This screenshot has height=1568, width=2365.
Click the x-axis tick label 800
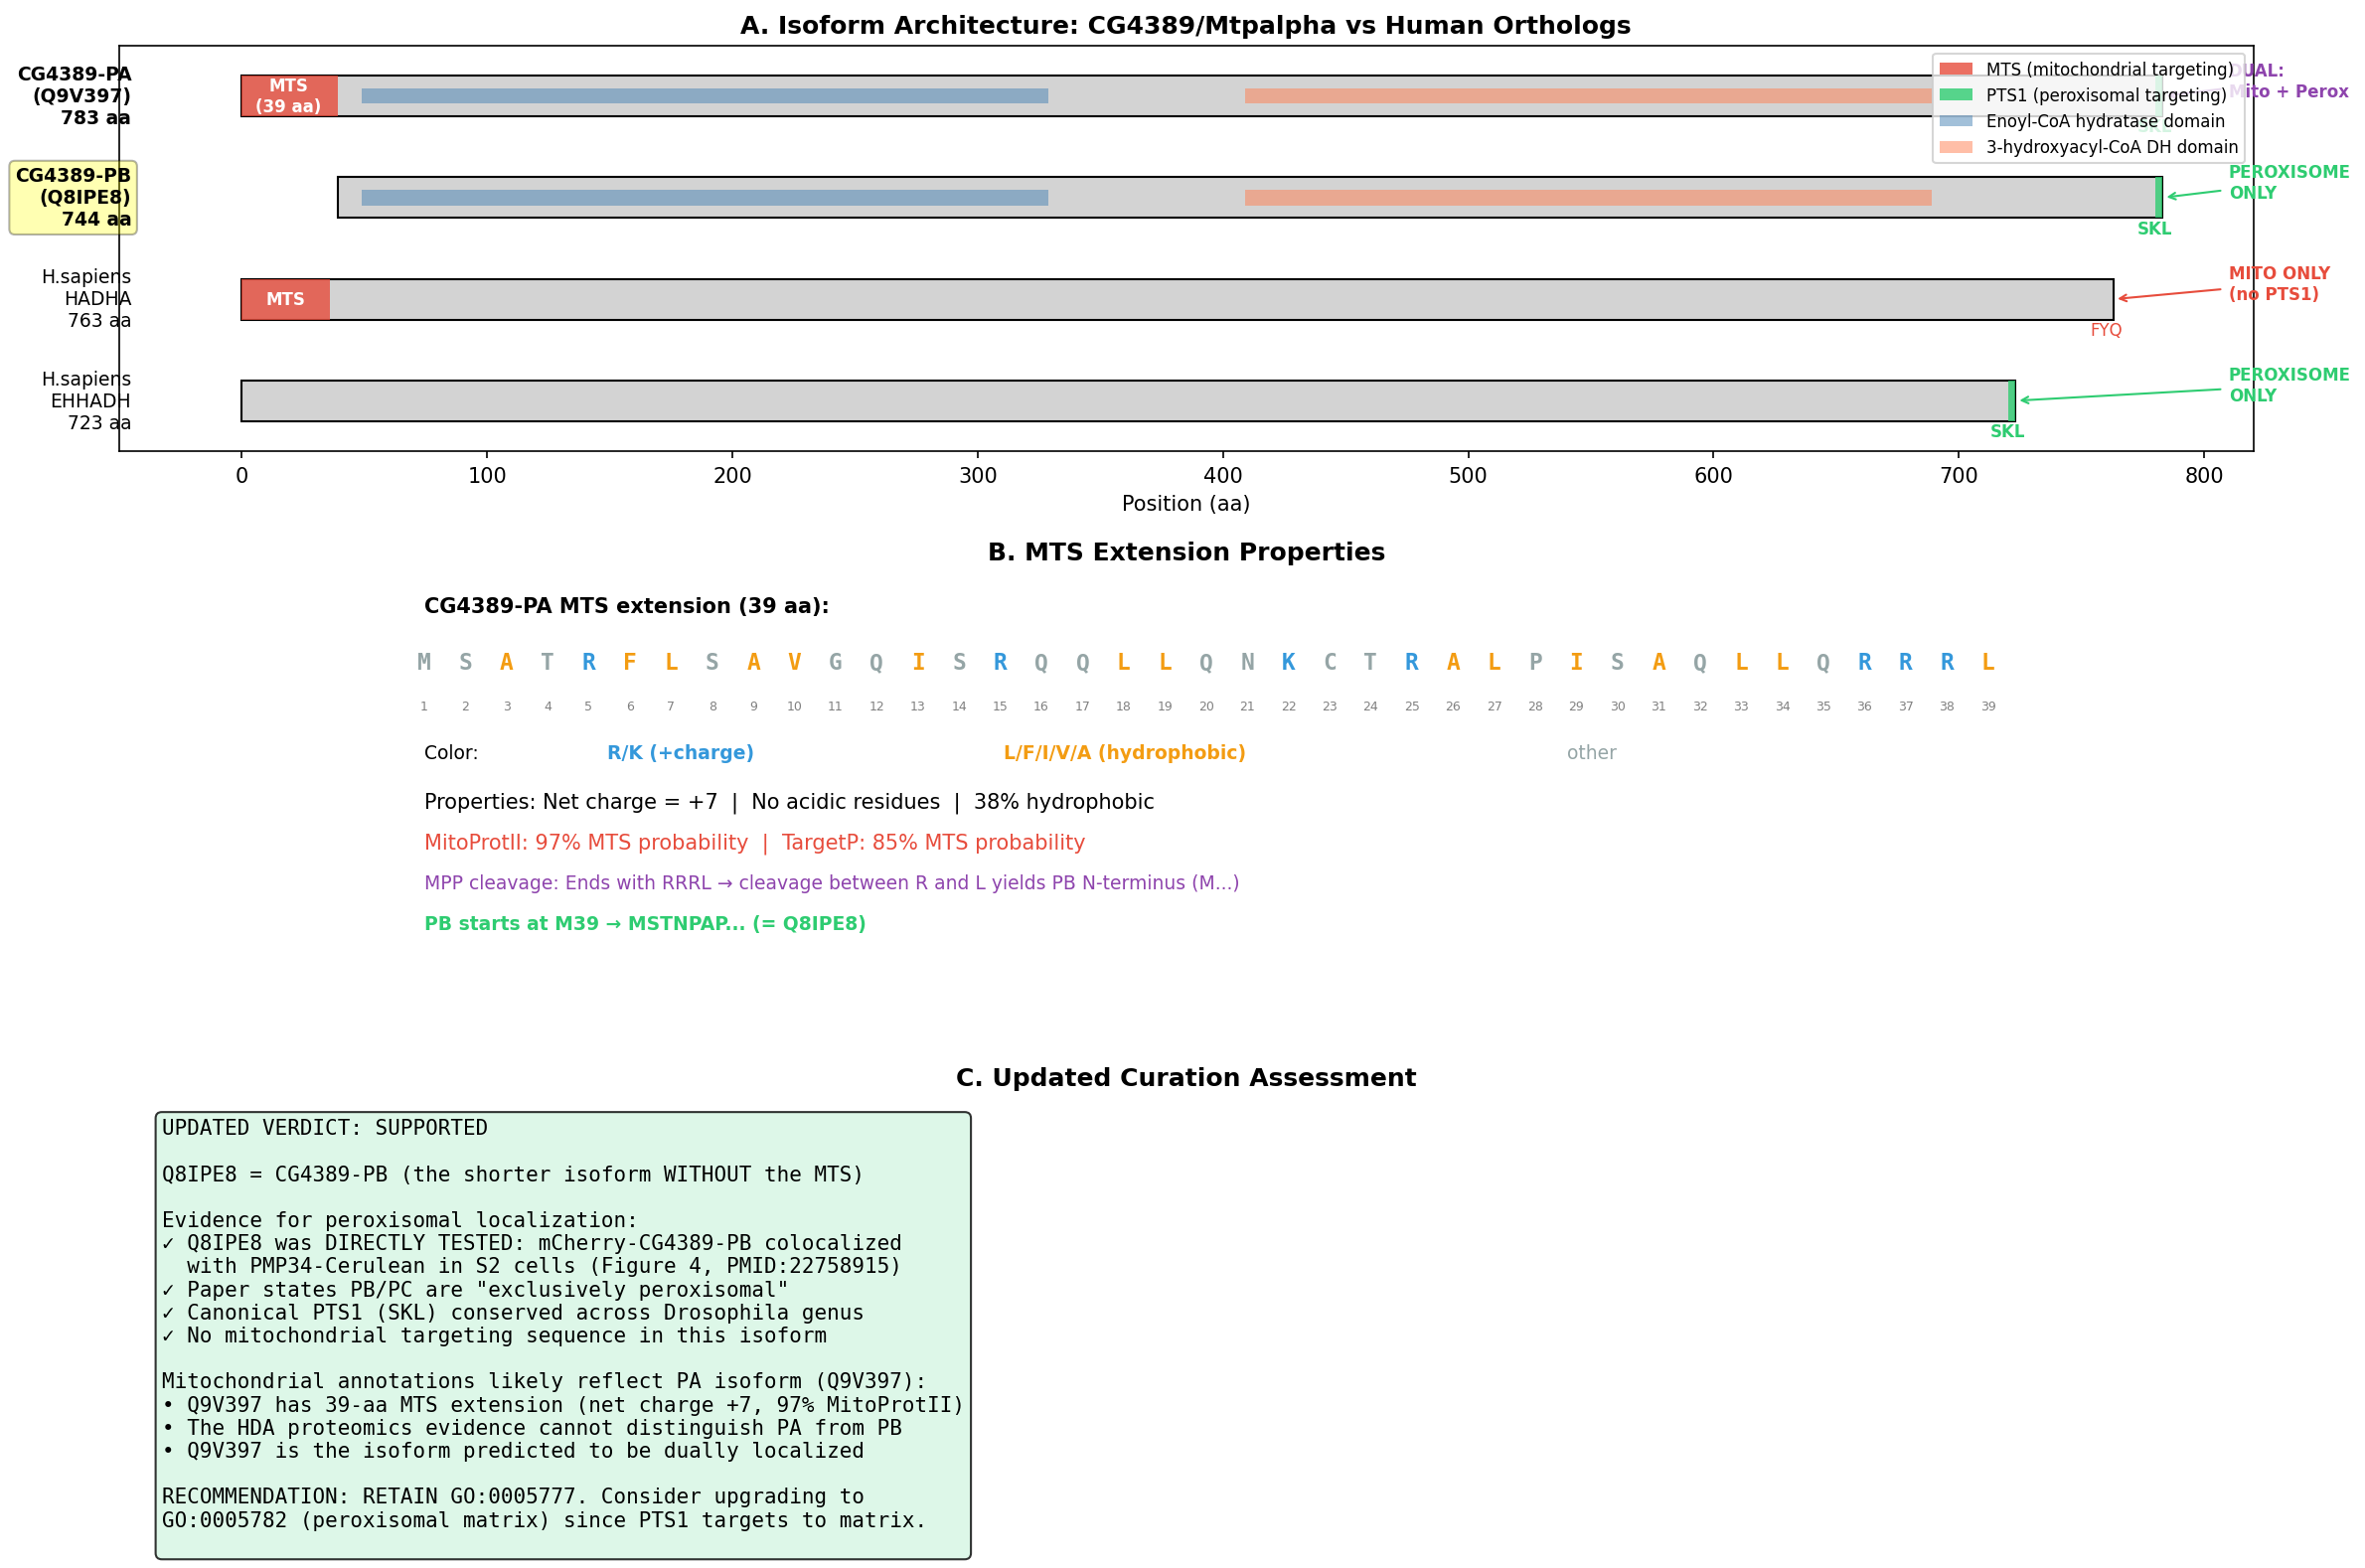[2204, 477]
